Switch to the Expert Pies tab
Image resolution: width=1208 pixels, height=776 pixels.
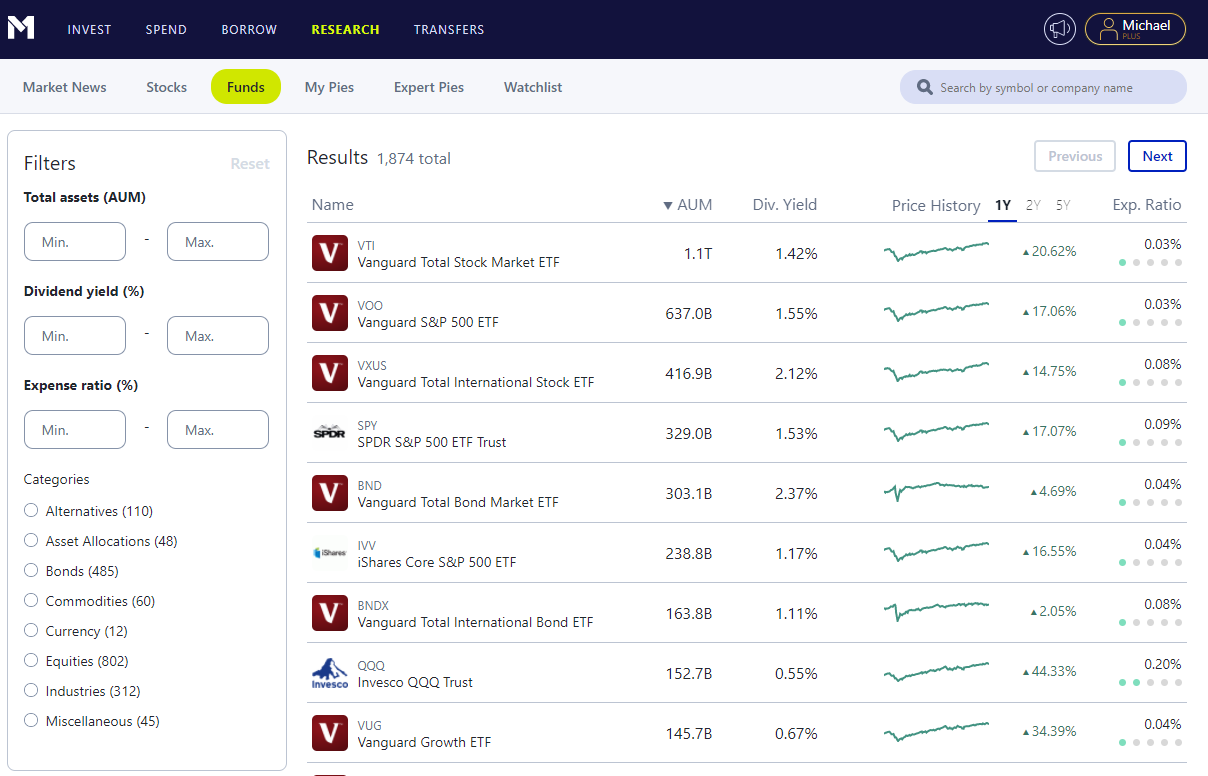pyautogui.click(x=429, y=87)
